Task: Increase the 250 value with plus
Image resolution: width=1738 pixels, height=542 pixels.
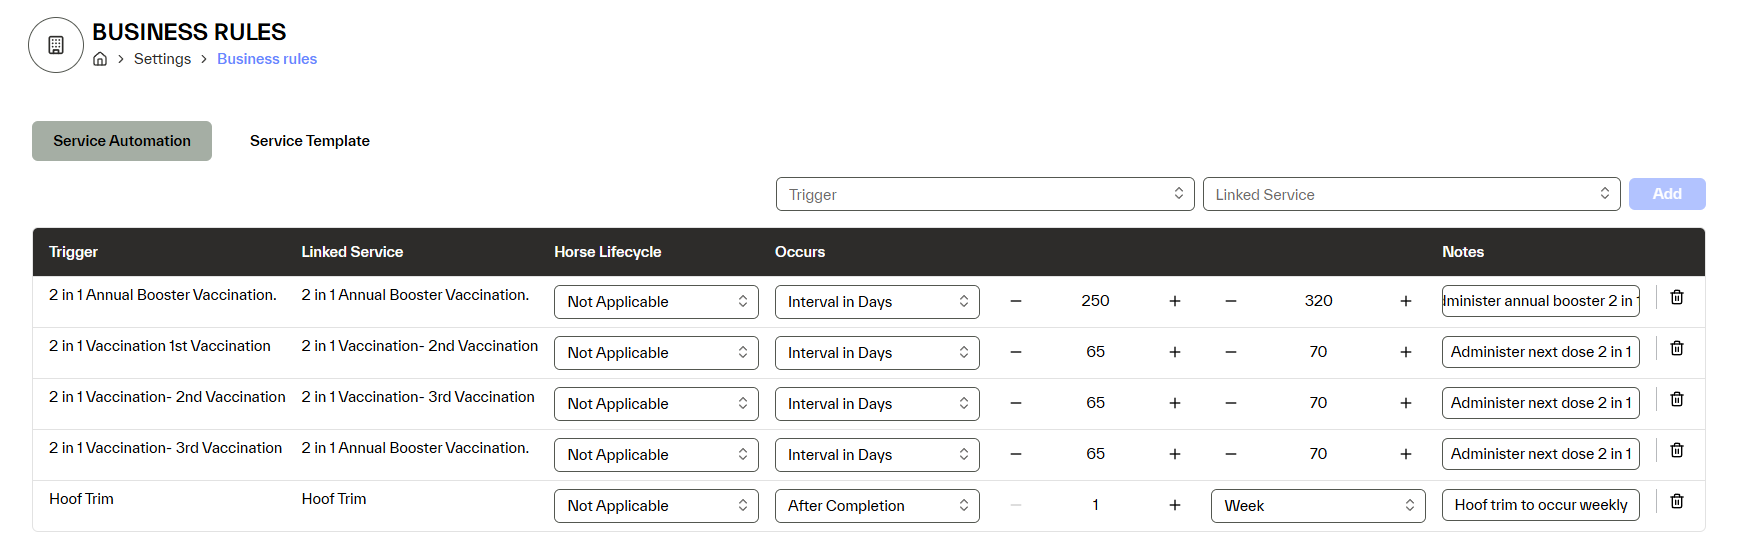Action: click(1175, 301)
